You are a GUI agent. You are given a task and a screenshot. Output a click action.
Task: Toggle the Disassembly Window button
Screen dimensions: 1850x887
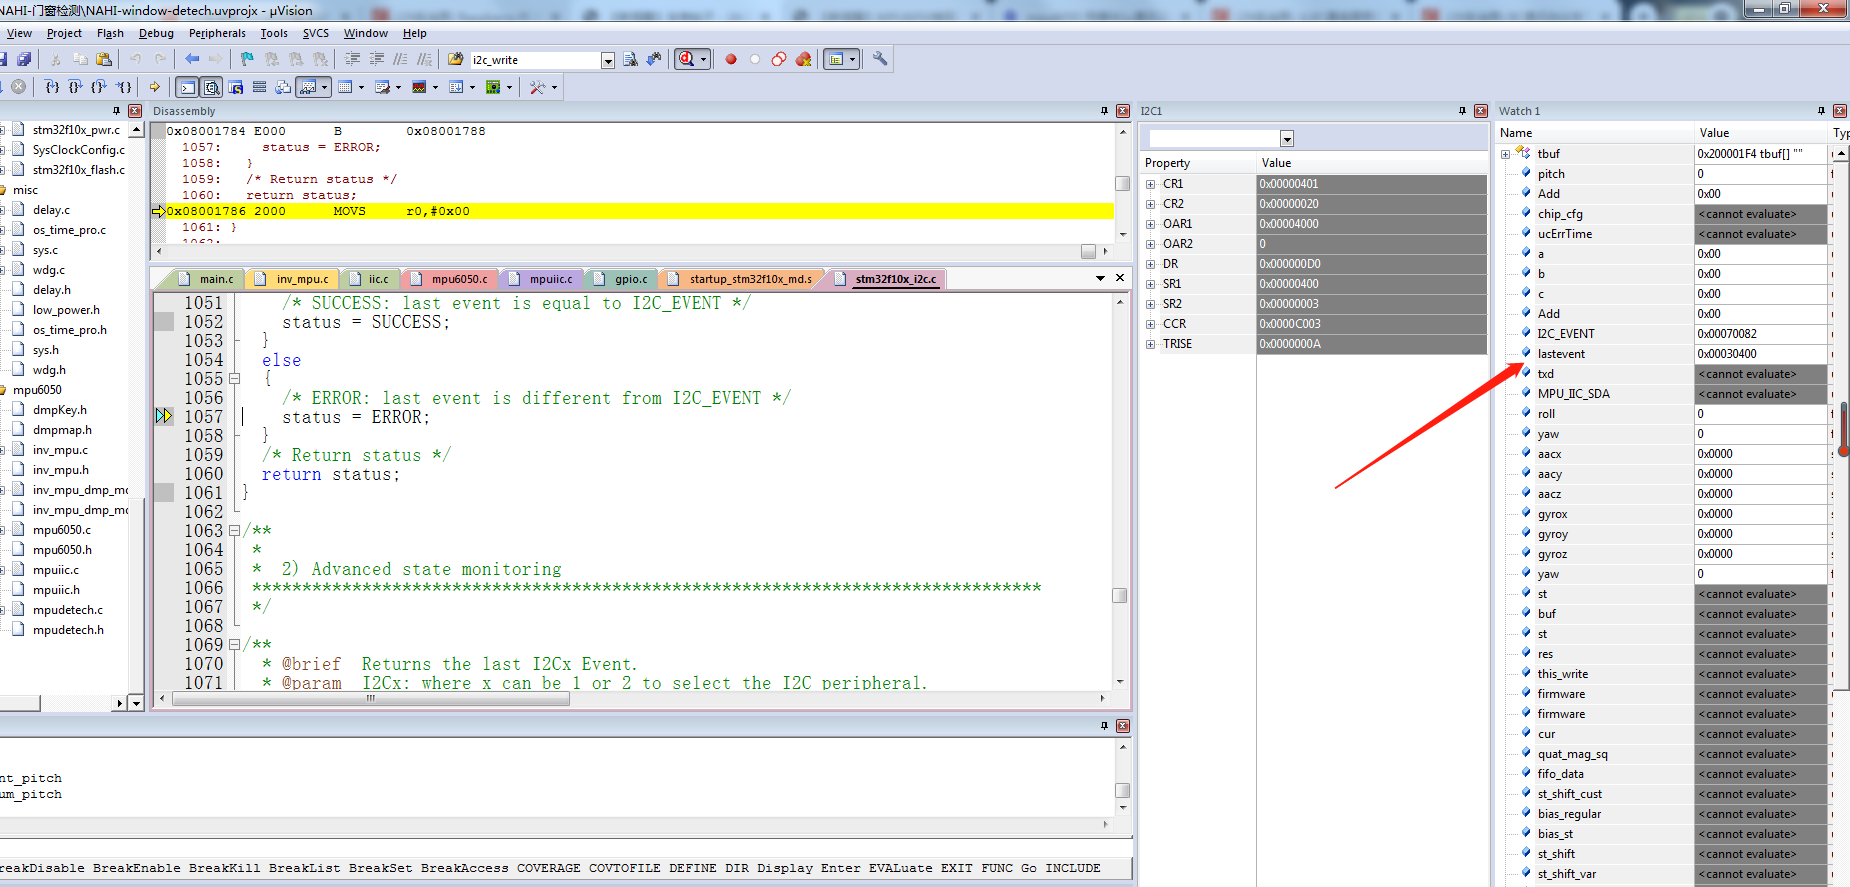(x=212, y=87)
